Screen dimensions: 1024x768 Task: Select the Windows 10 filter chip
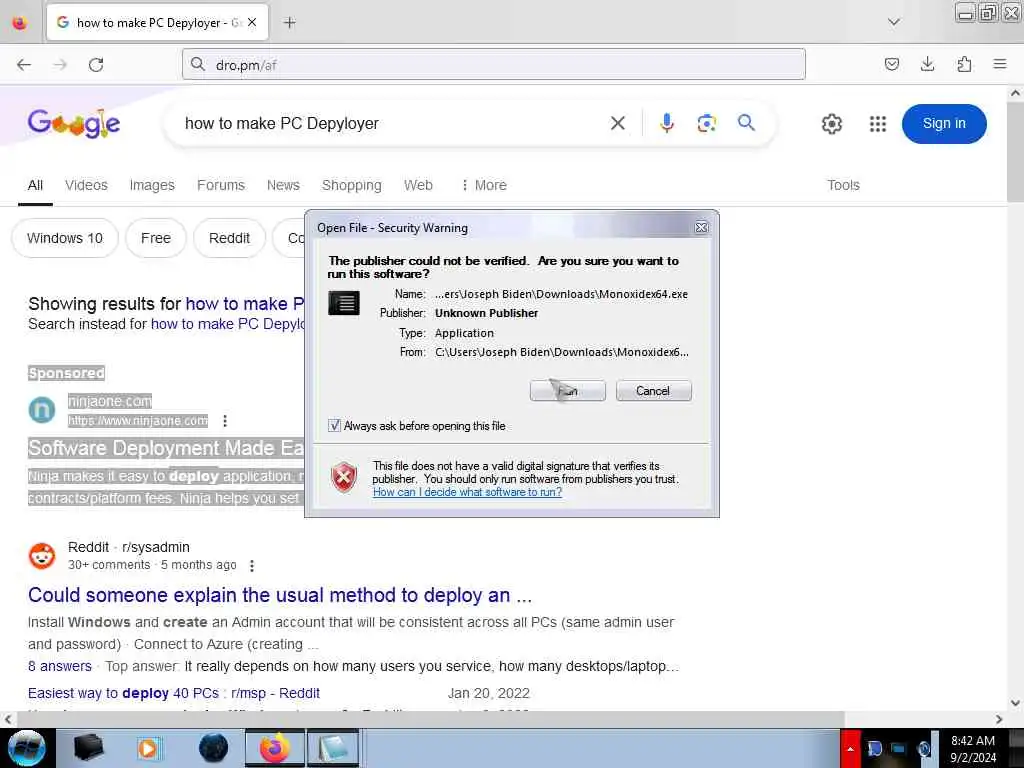click(65, 238)
